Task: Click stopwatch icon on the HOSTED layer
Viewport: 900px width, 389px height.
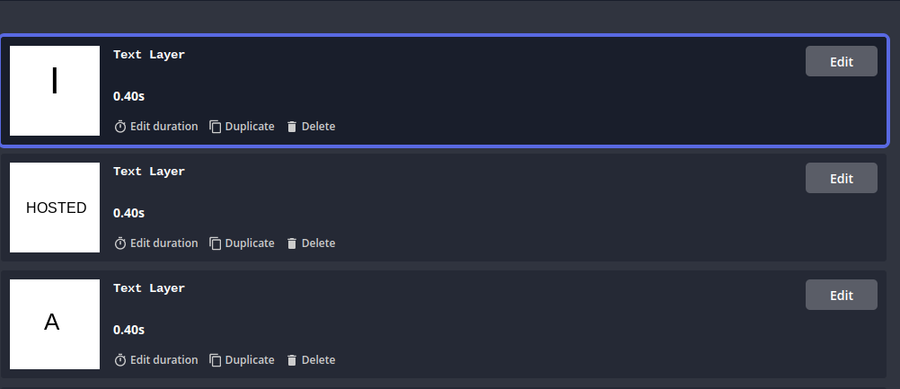Action: point(120,244)
